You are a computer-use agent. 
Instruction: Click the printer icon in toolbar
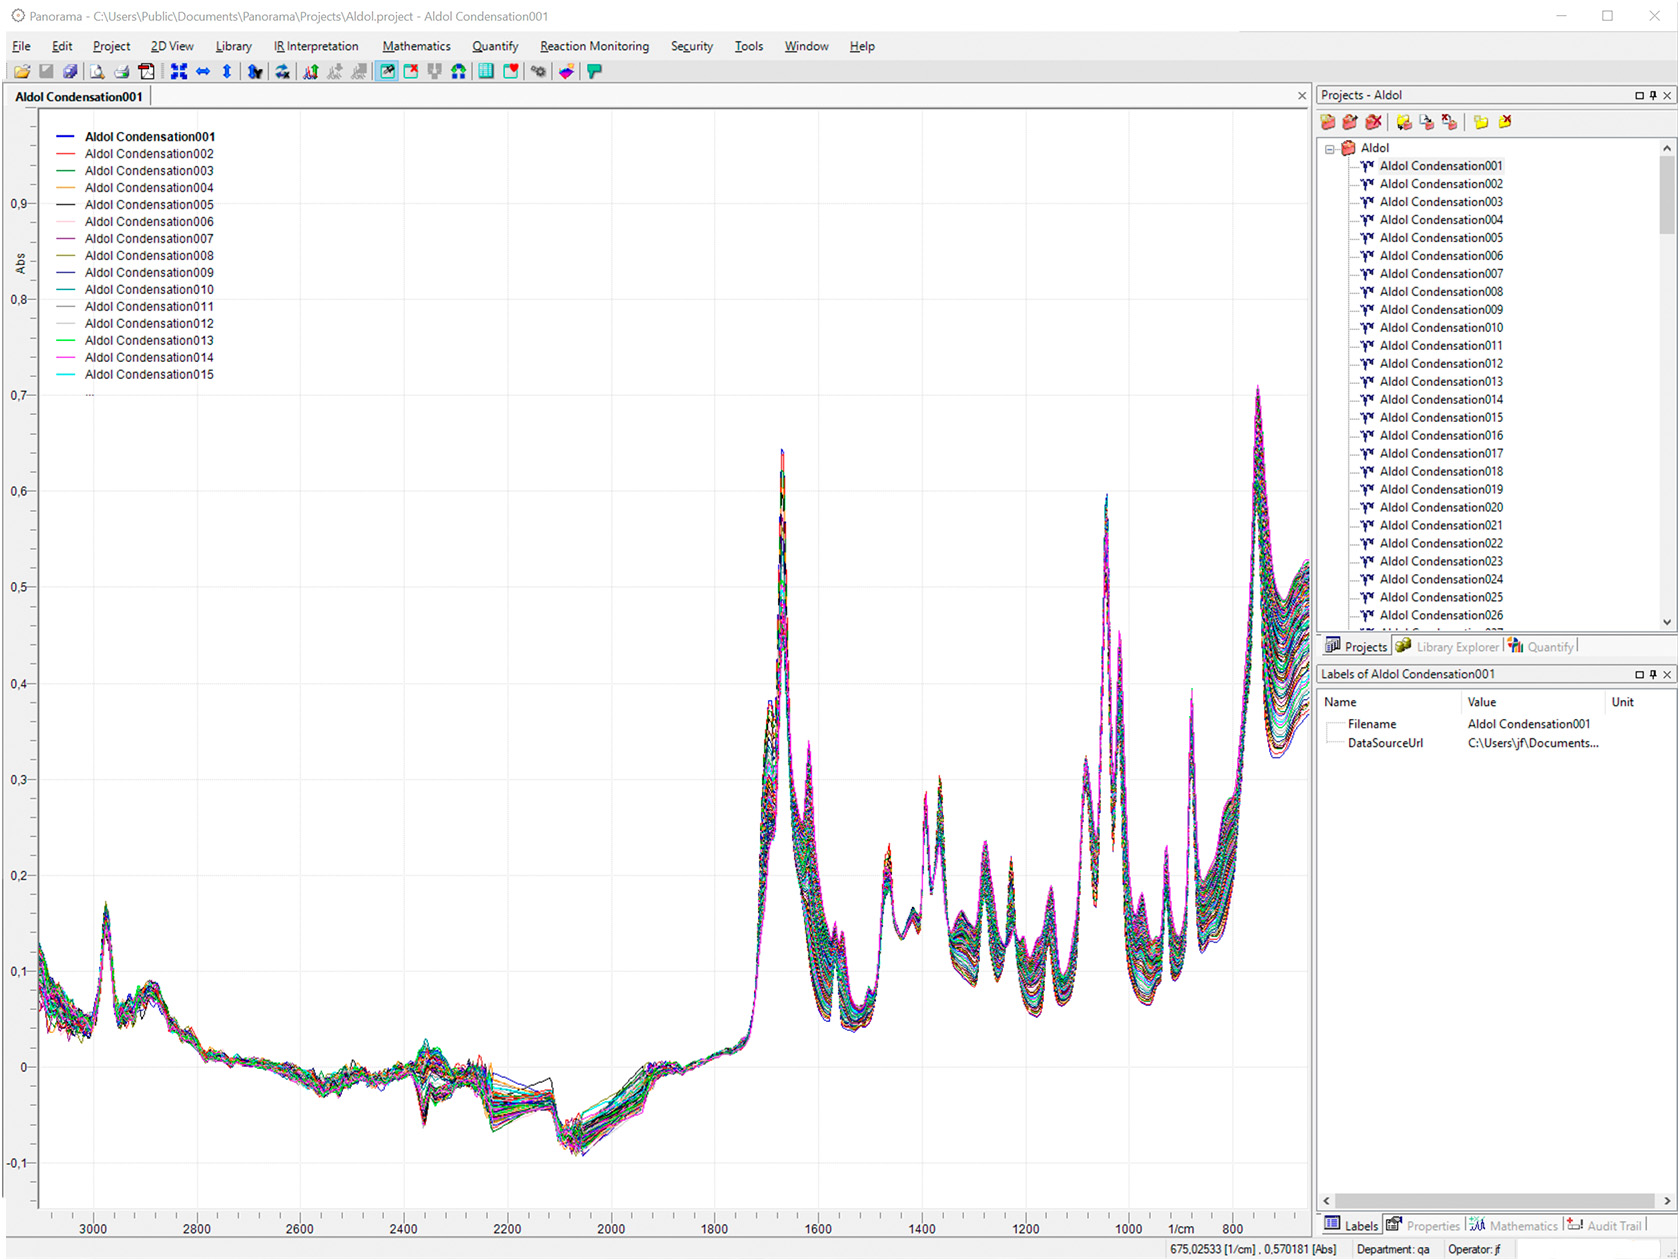pos(121,71)
